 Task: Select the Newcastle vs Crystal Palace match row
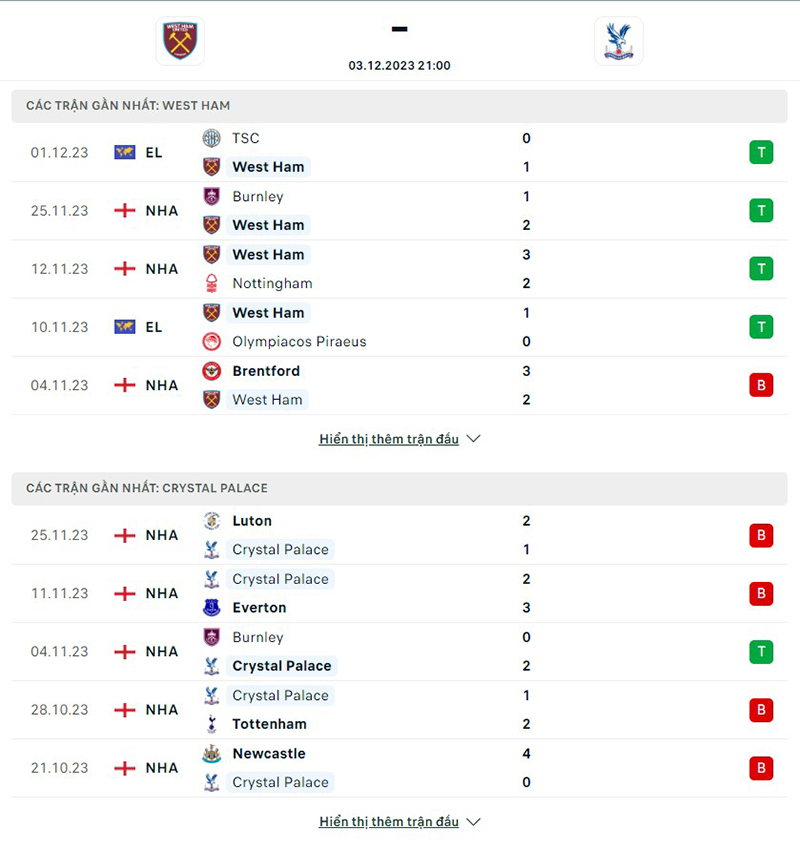[400, 768]
